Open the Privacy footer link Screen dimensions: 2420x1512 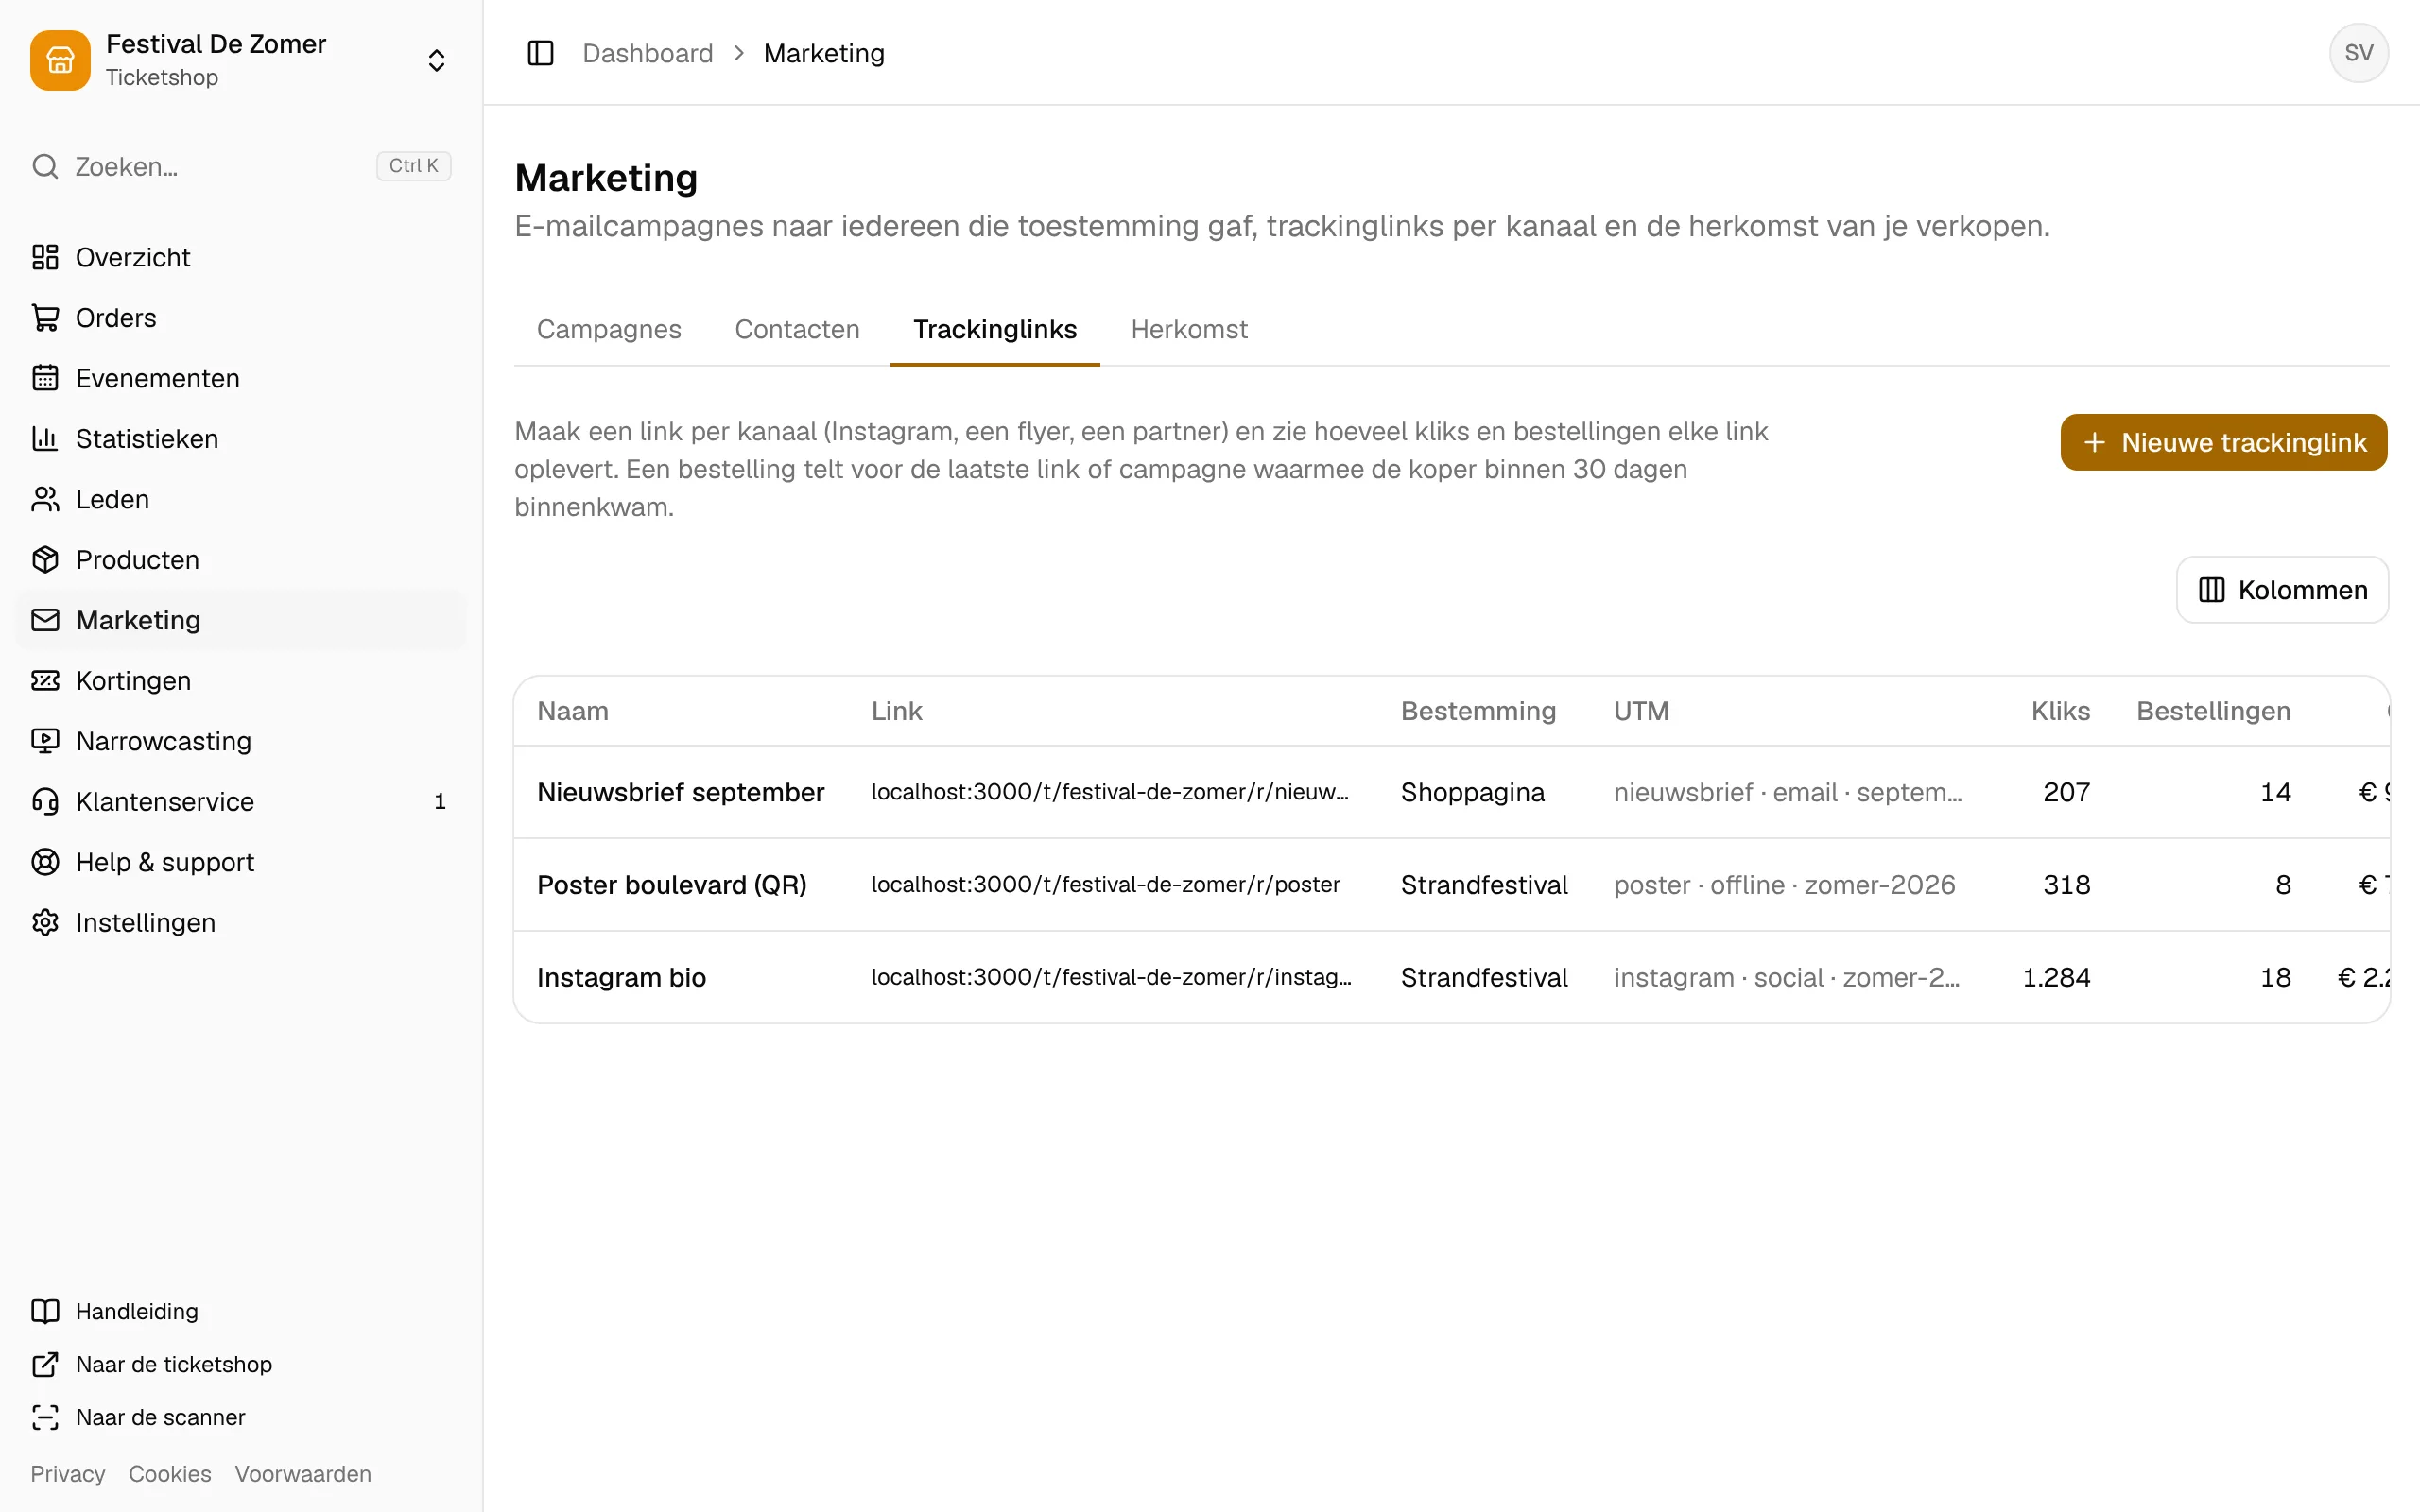tap(67, 1473)
